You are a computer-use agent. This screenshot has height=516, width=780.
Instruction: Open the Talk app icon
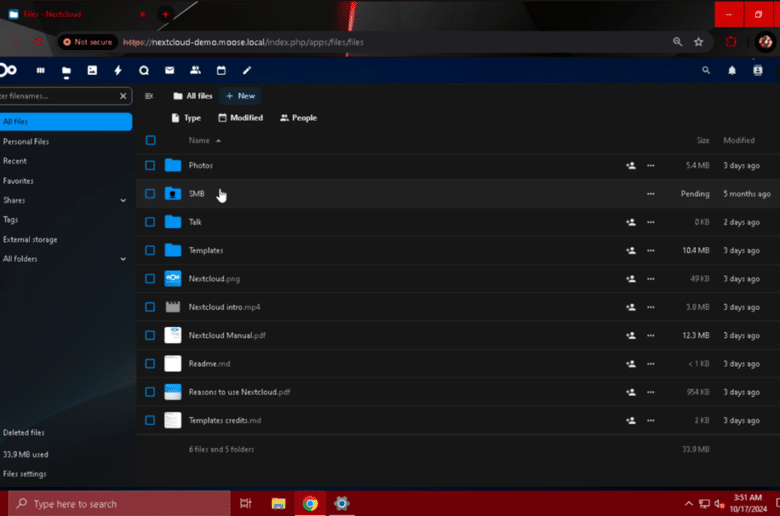click(x=144, y=71)
